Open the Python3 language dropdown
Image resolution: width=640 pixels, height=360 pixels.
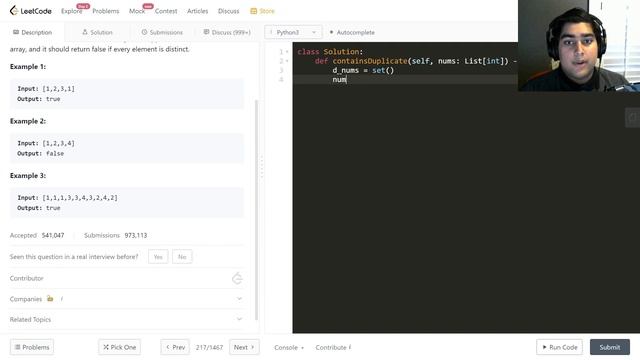293,32
